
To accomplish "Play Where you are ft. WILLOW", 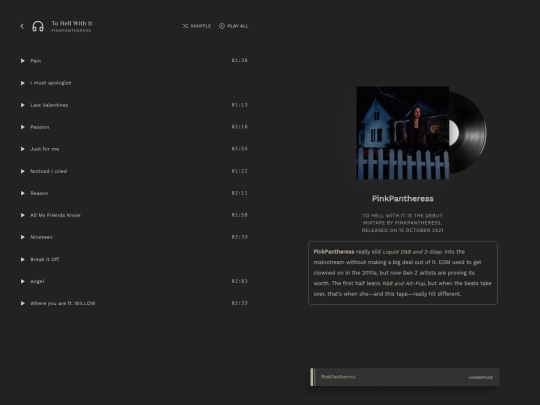I will (x=23, y=303).
